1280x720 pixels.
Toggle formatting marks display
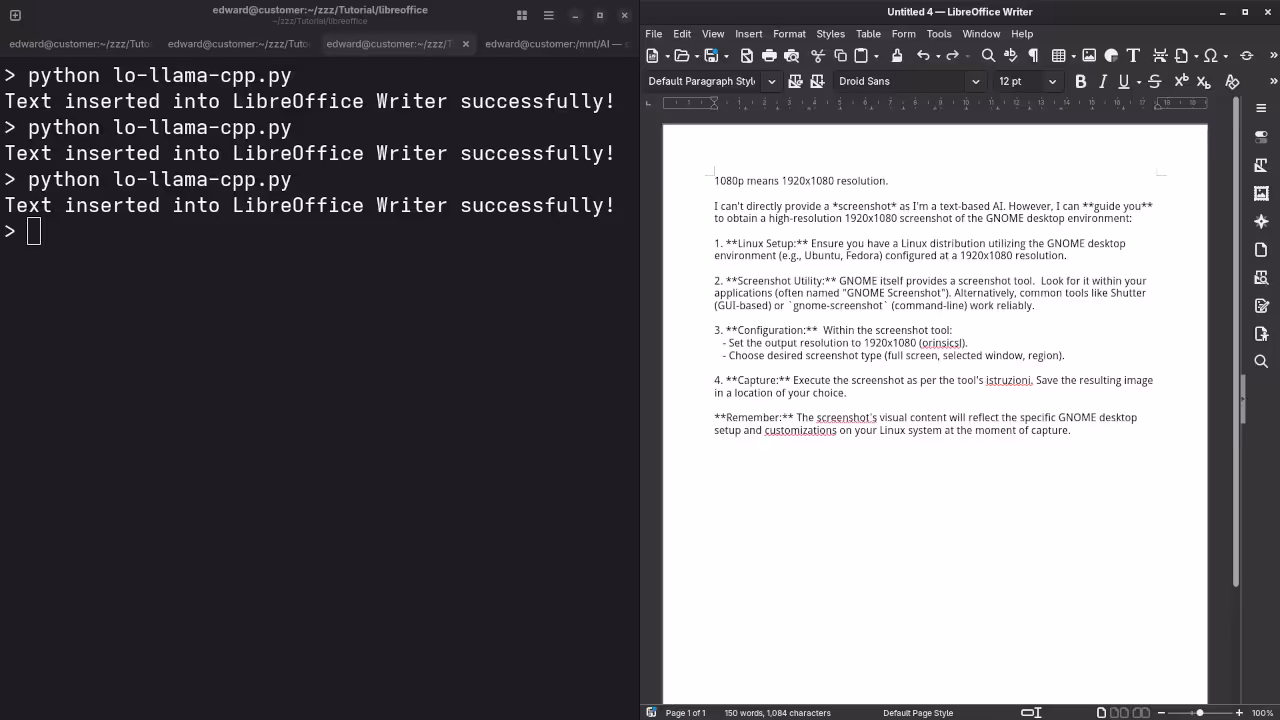point(1033,55)
